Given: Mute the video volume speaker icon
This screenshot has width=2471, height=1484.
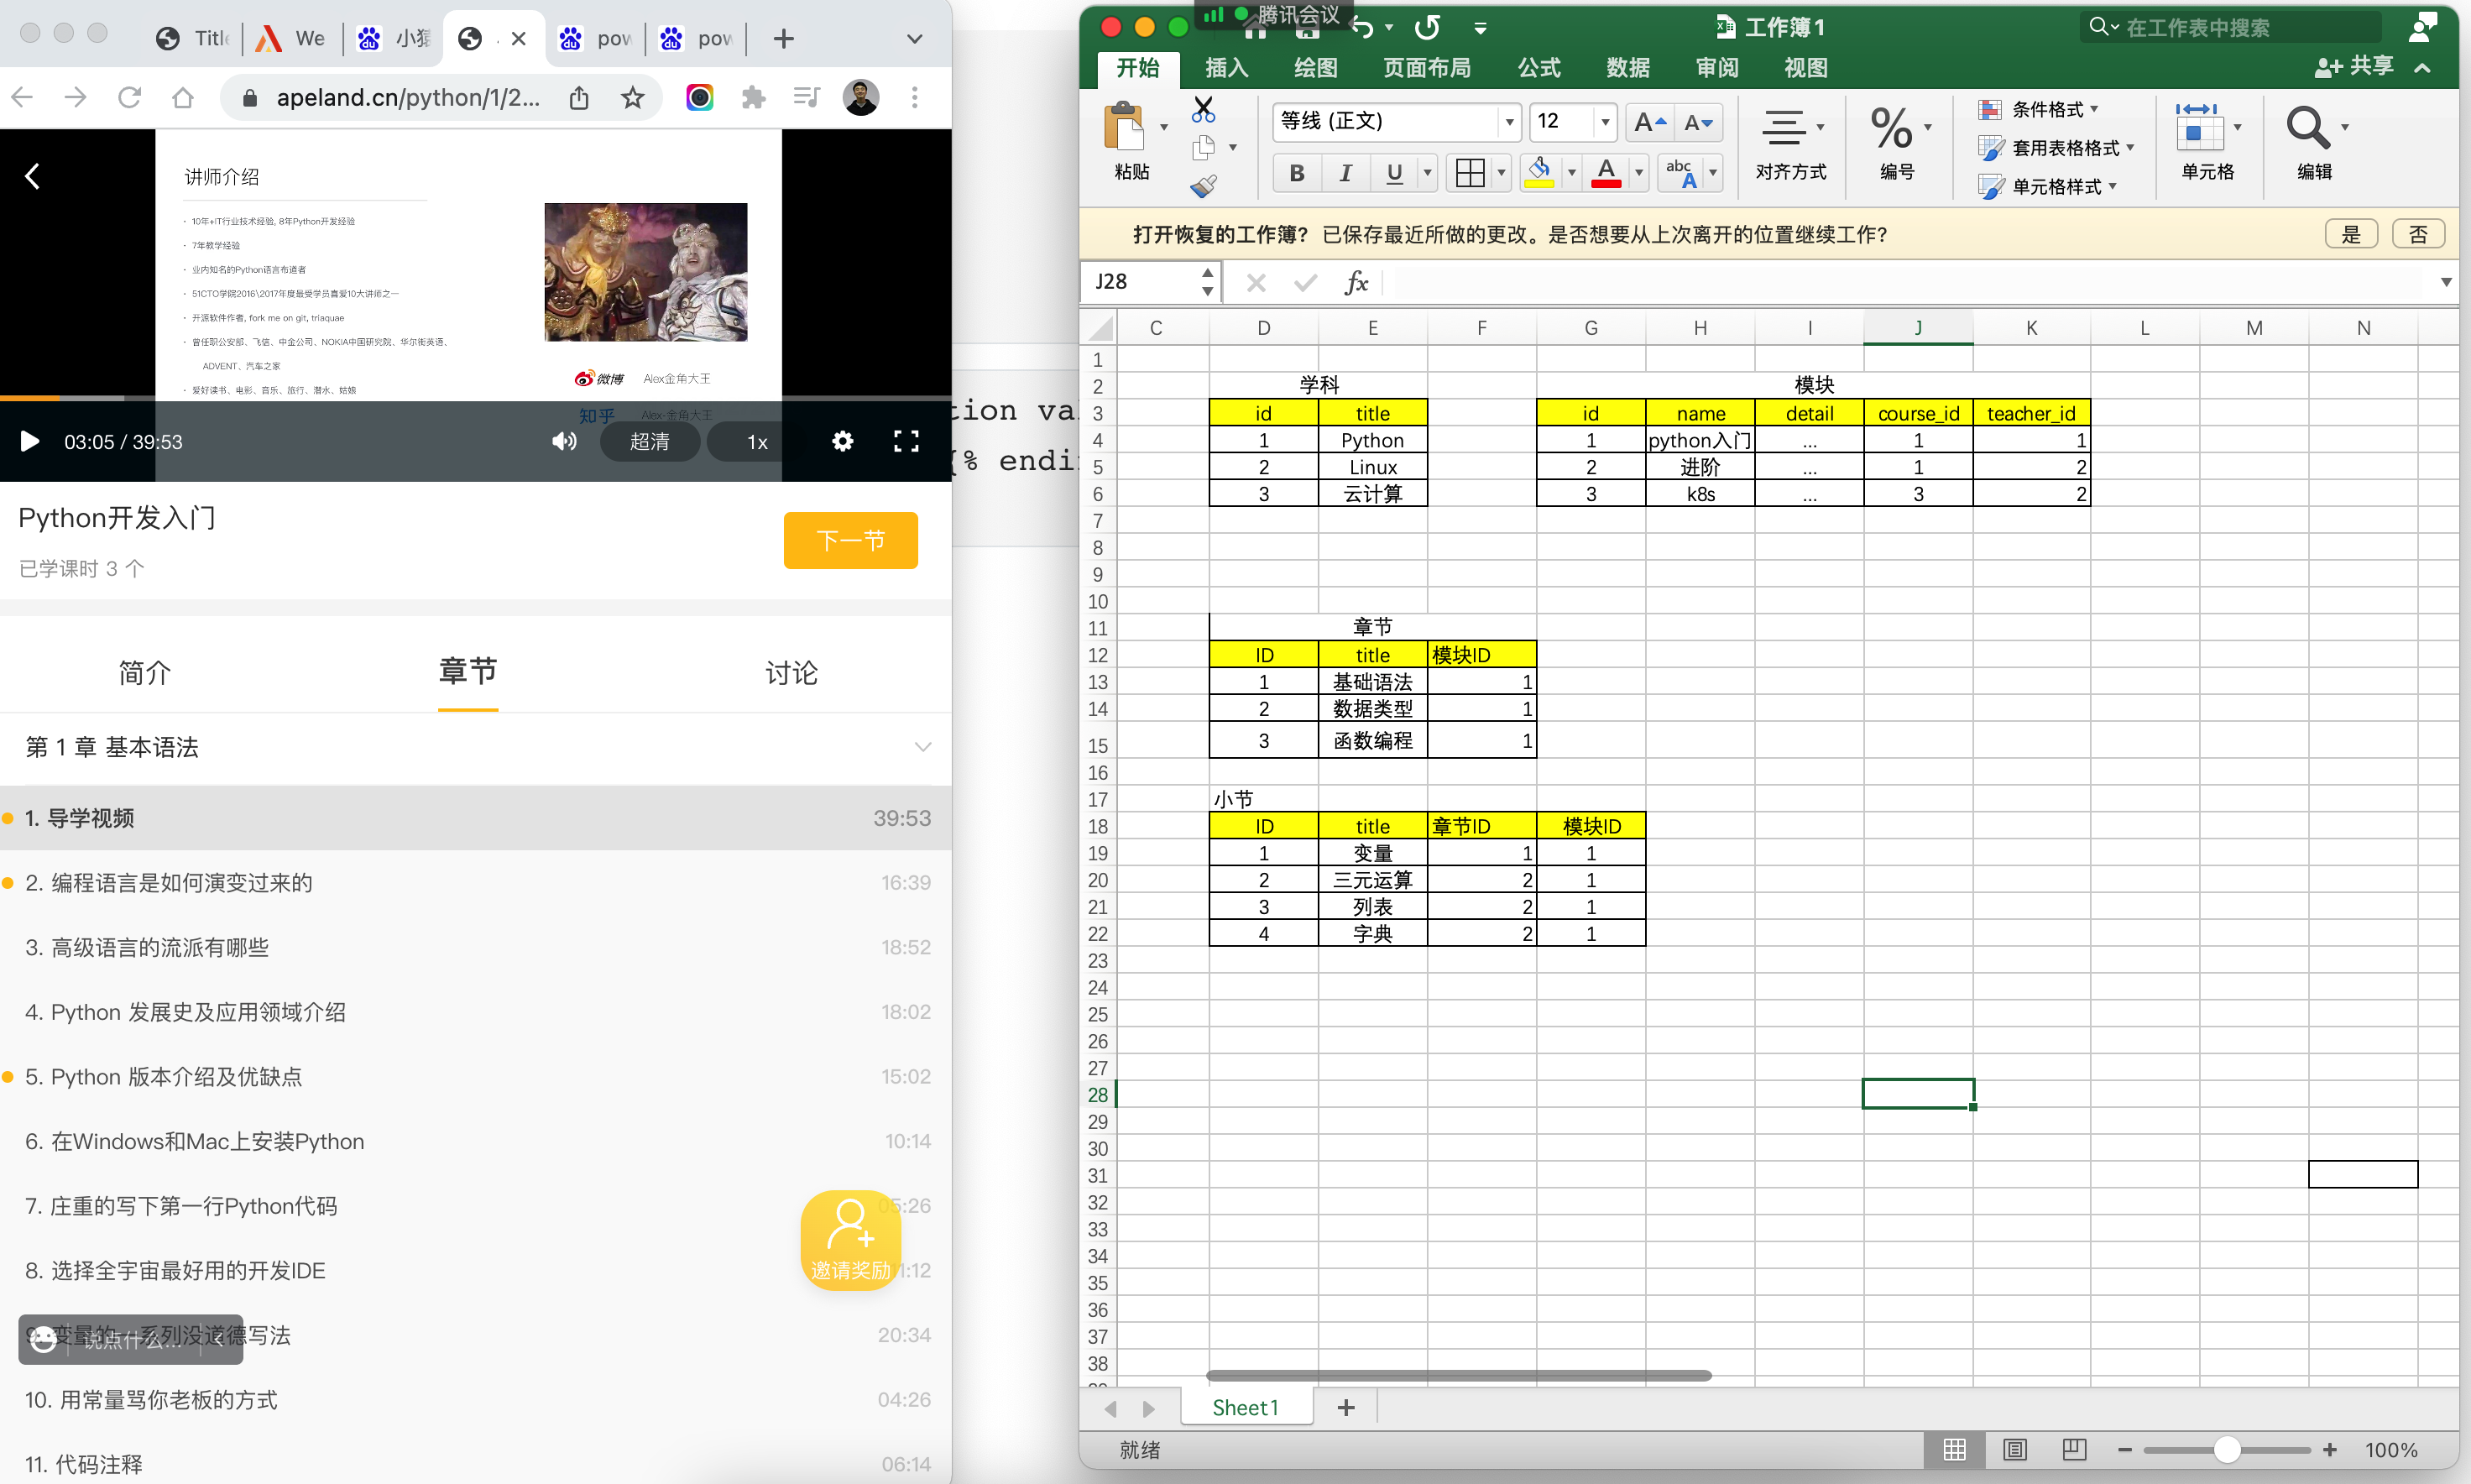Looking at the screenshot, I should [x=564, y=441].
